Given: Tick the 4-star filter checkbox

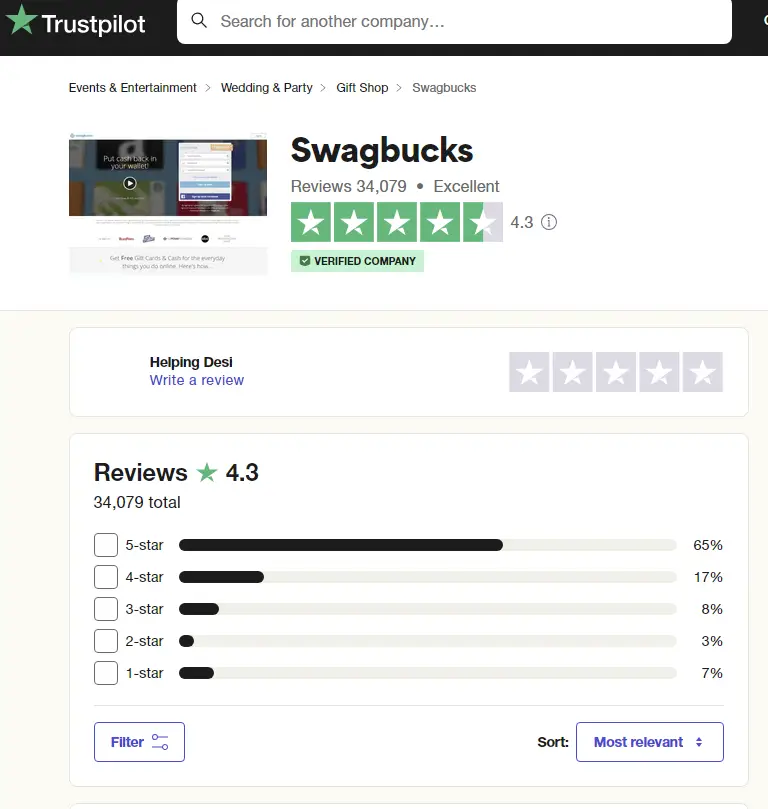Looking at the screenshot, I should coord(106,577).
